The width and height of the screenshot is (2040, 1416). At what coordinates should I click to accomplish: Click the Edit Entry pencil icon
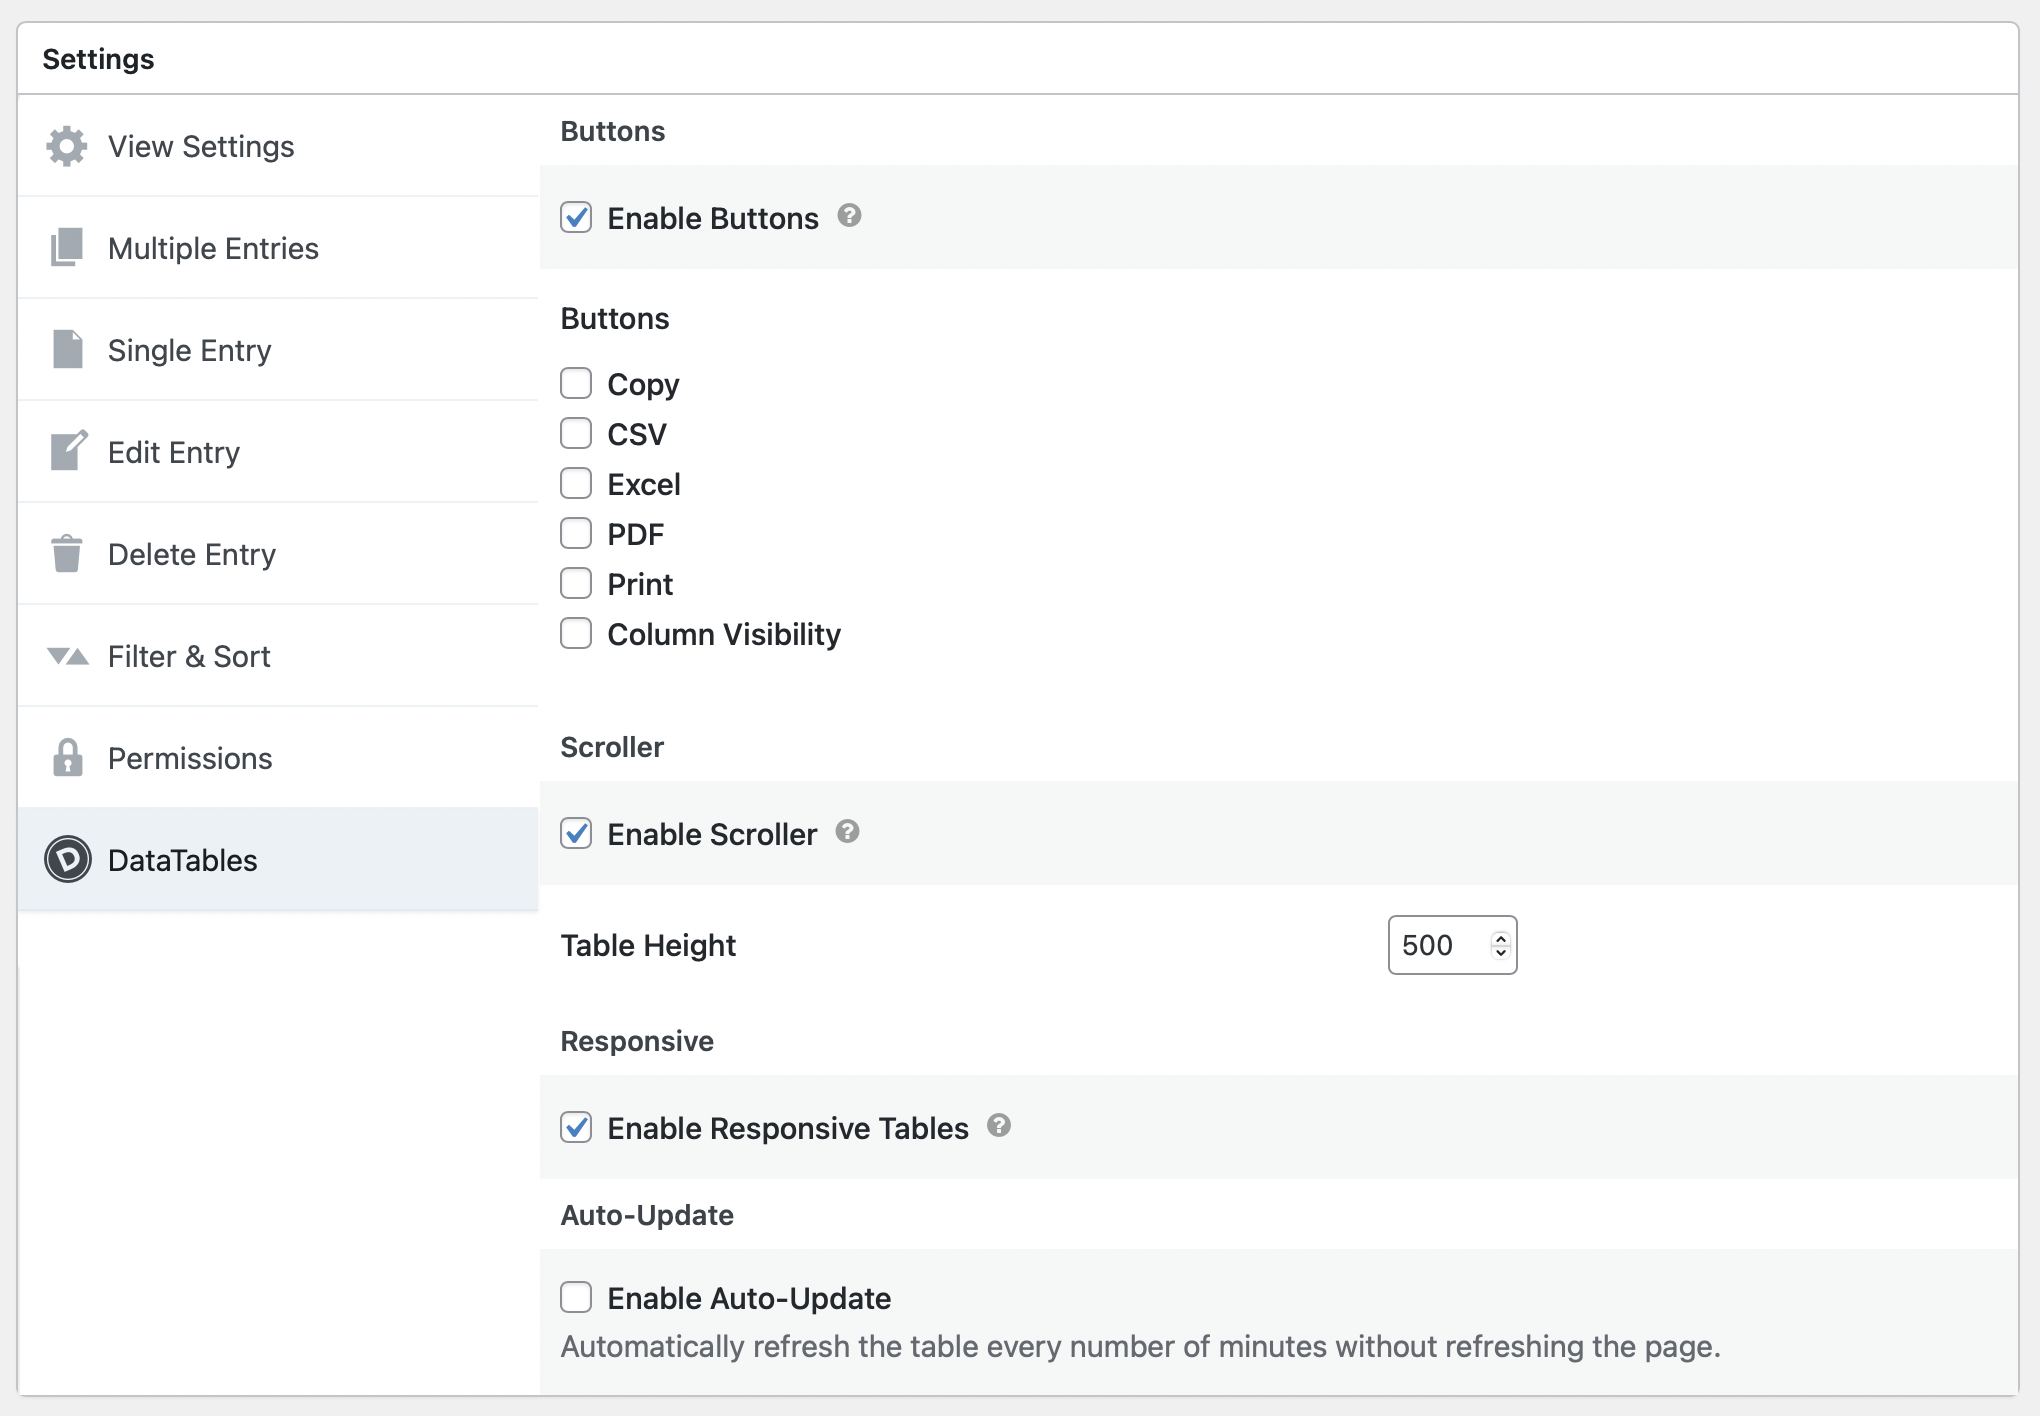68,452
